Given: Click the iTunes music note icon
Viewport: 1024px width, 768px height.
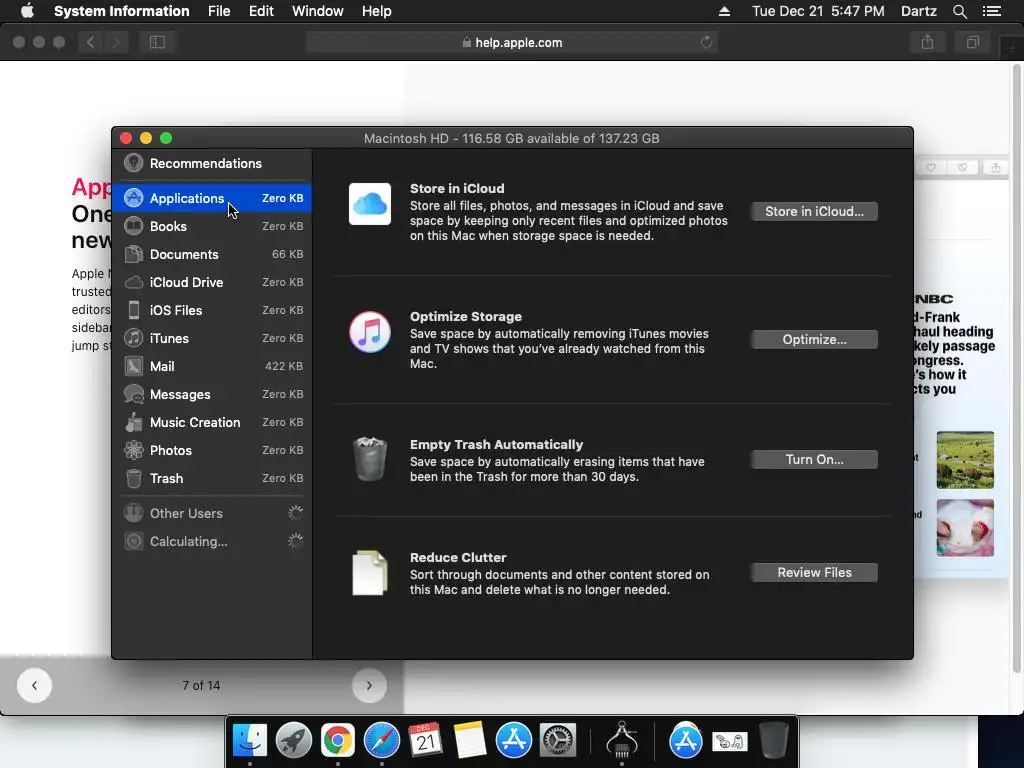Looking at the screenshot, I should pos(370,332).
